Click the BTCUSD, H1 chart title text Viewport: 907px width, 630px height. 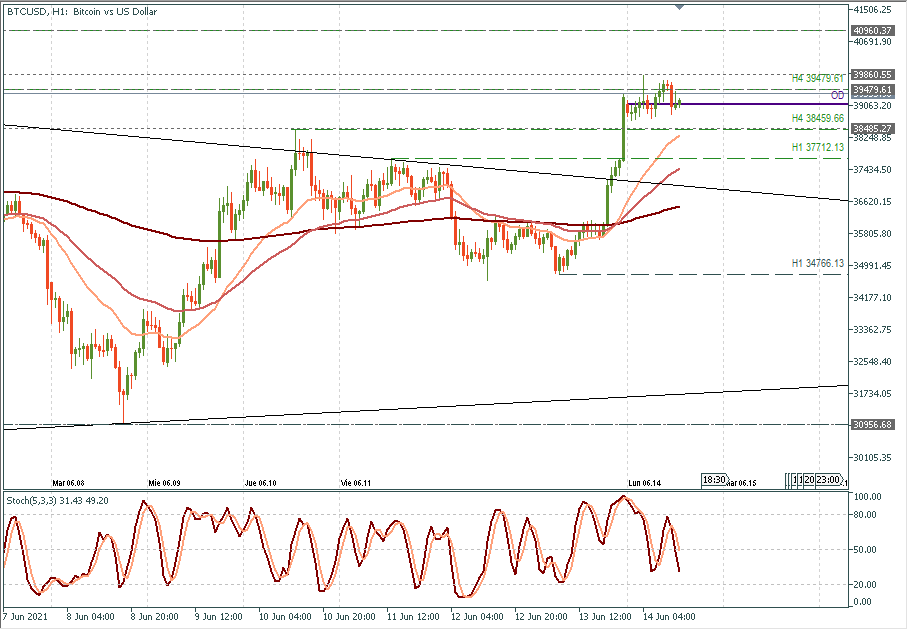[x=82, y=11]
